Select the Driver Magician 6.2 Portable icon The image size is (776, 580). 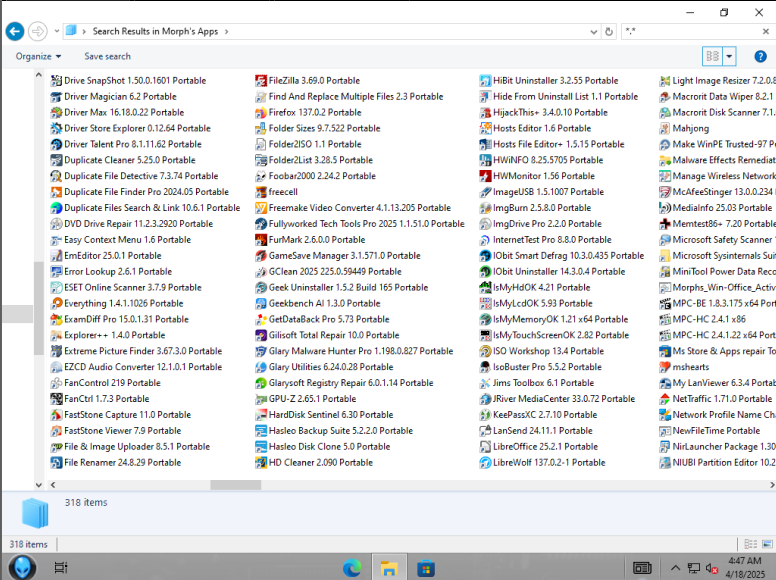click(56, 97)
